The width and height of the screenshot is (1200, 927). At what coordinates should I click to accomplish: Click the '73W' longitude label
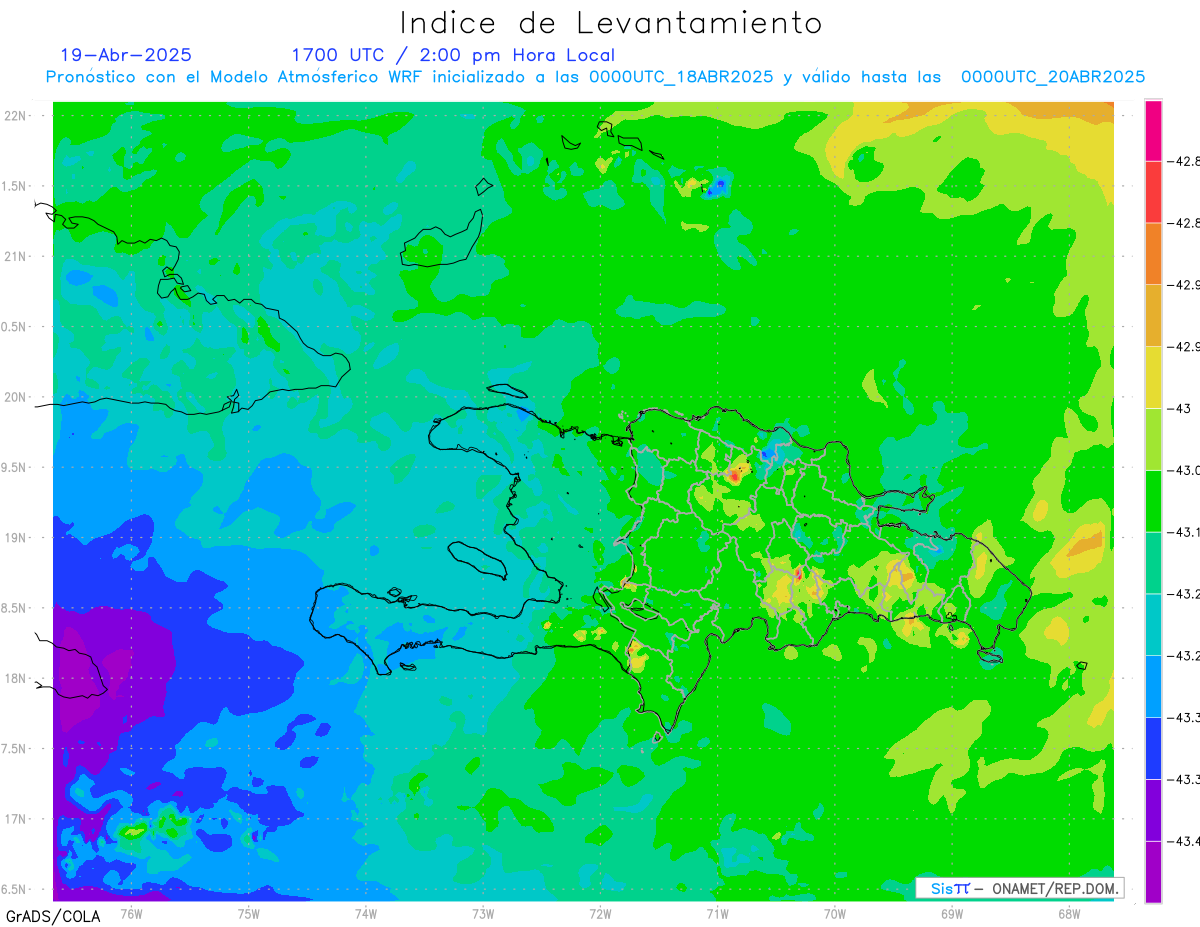[483, 913]
